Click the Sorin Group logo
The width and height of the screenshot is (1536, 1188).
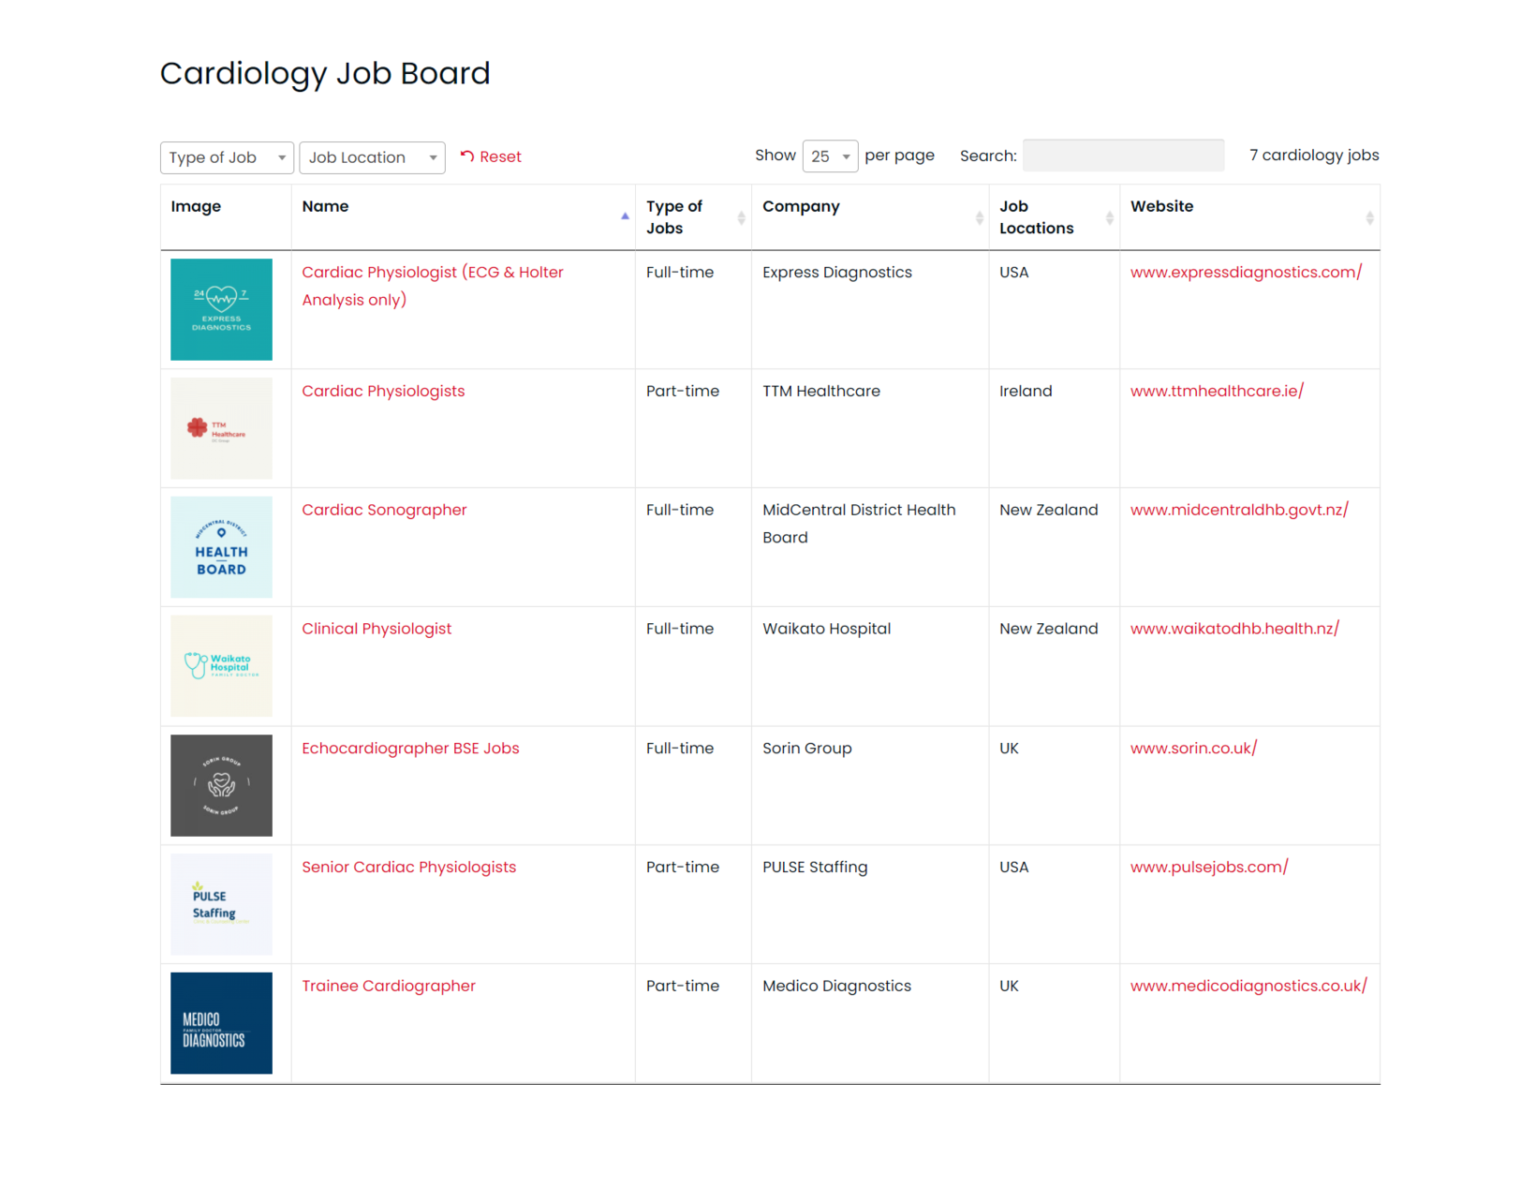pos(221,785)
